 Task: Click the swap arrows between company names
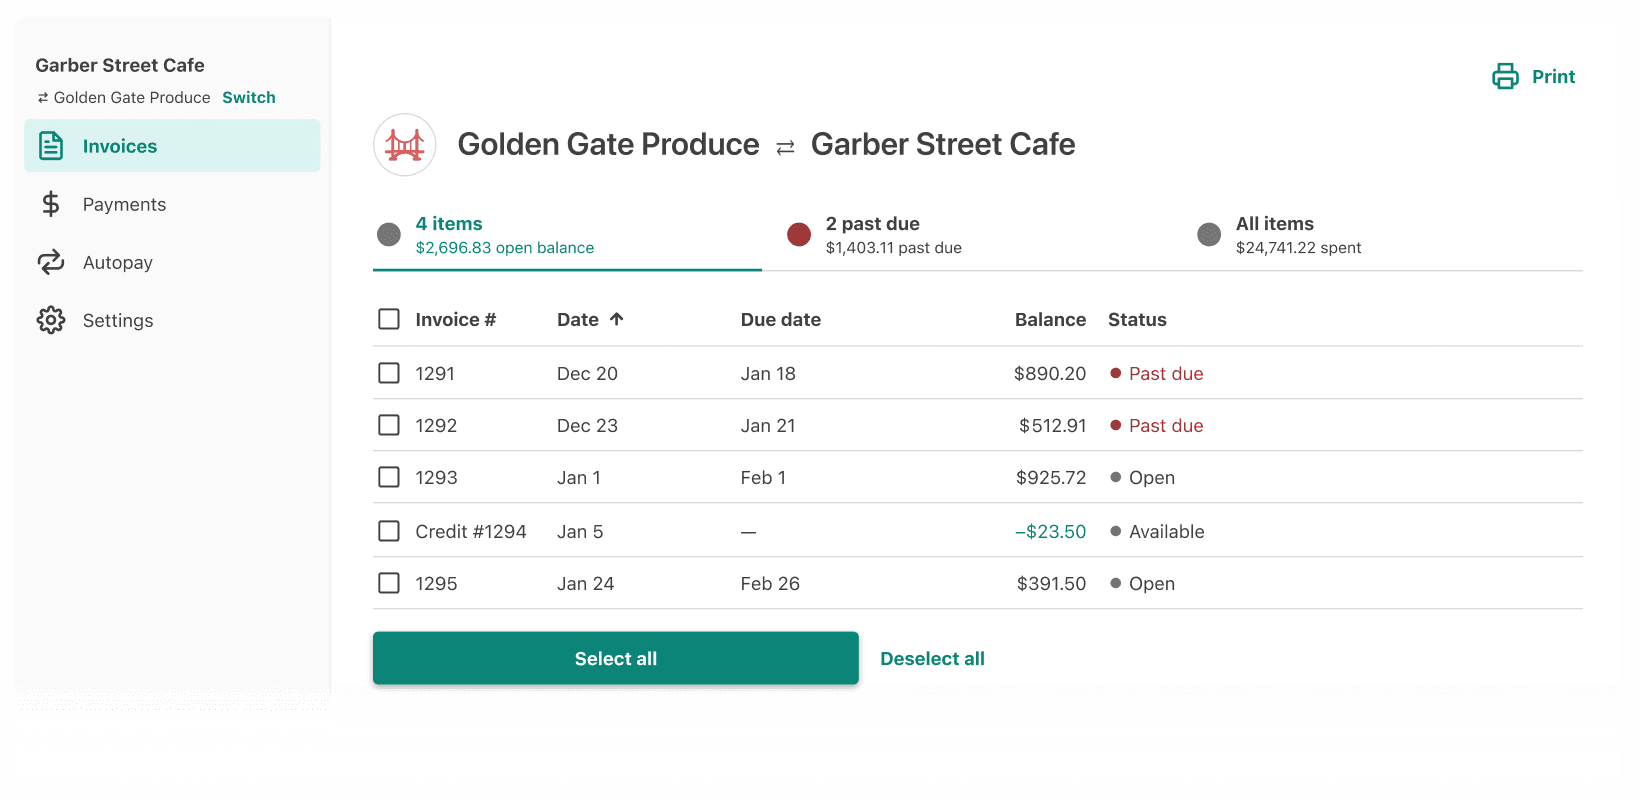(x=785, y=147)
